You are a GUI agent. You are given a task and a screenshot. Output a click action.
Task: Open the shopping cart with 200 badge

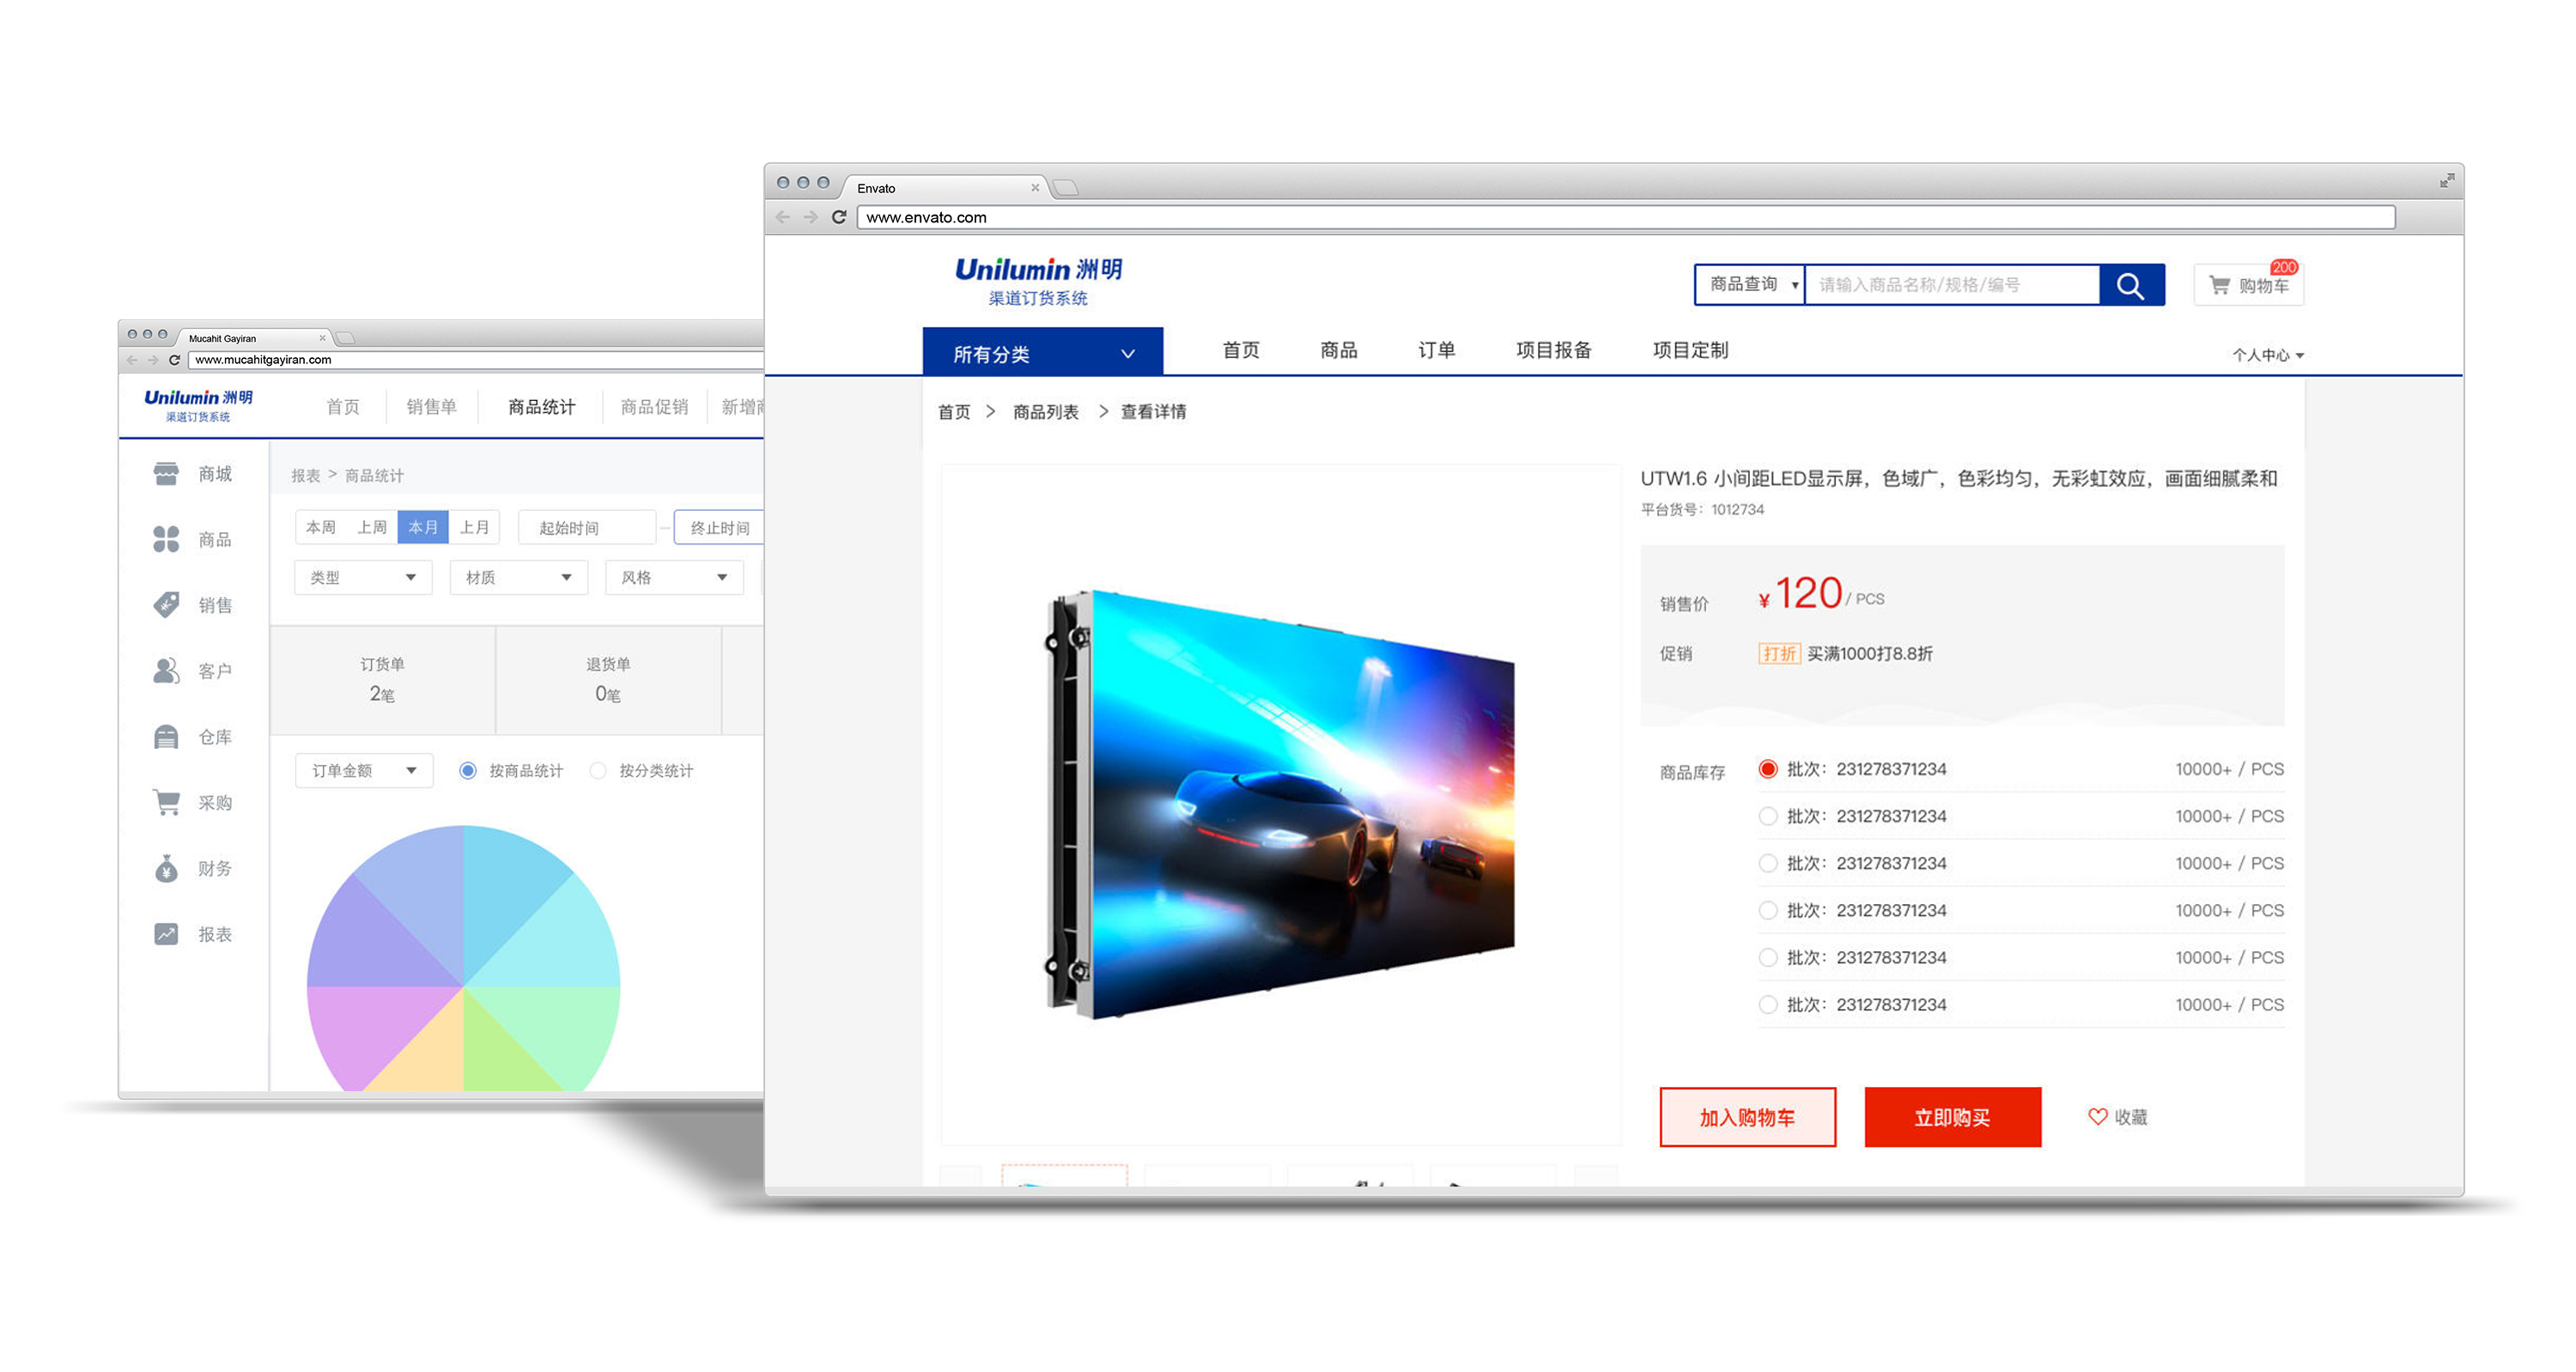(2248, 285)
